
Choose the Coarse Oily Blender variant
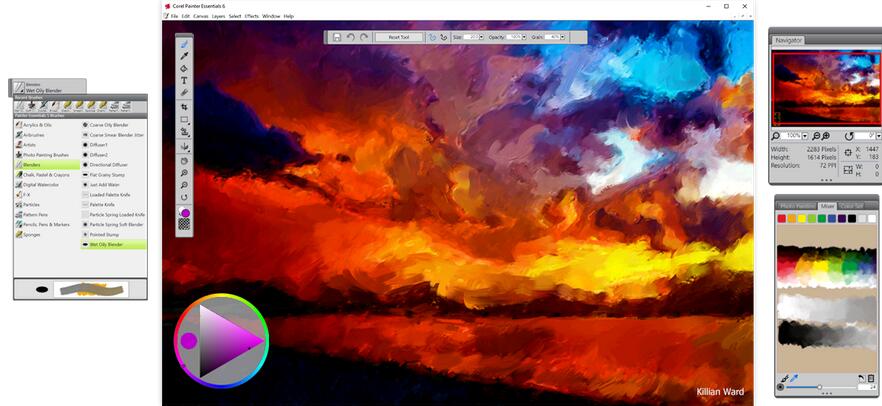click(114, 125)
